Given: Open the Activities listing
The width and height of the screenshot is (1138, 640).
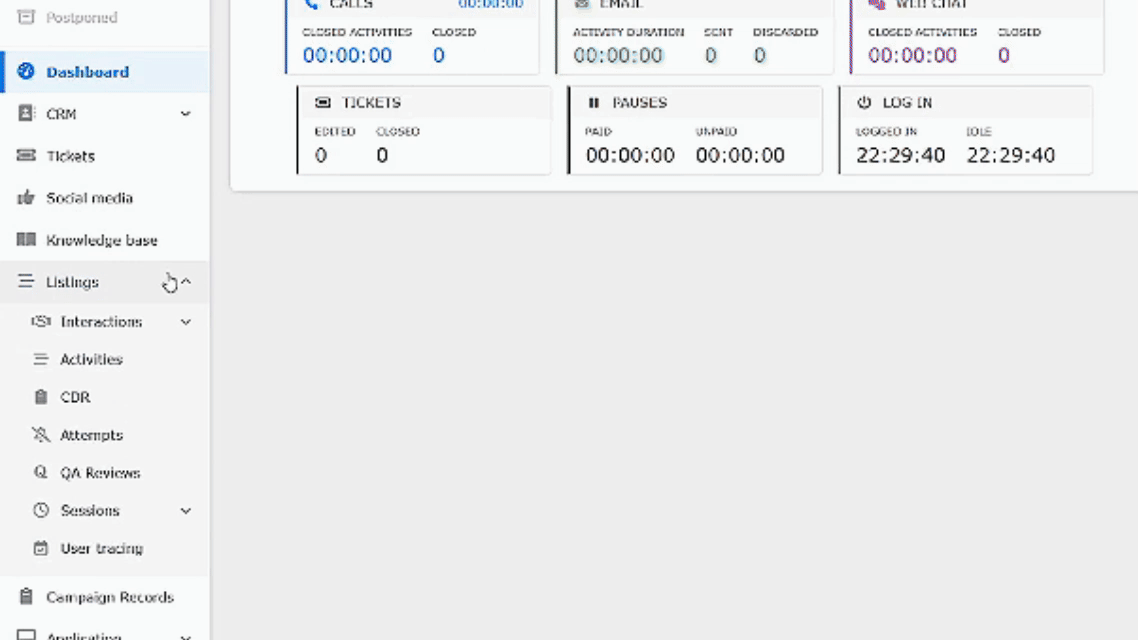Looking at the screenshot, I should click(x=91, y=359).
